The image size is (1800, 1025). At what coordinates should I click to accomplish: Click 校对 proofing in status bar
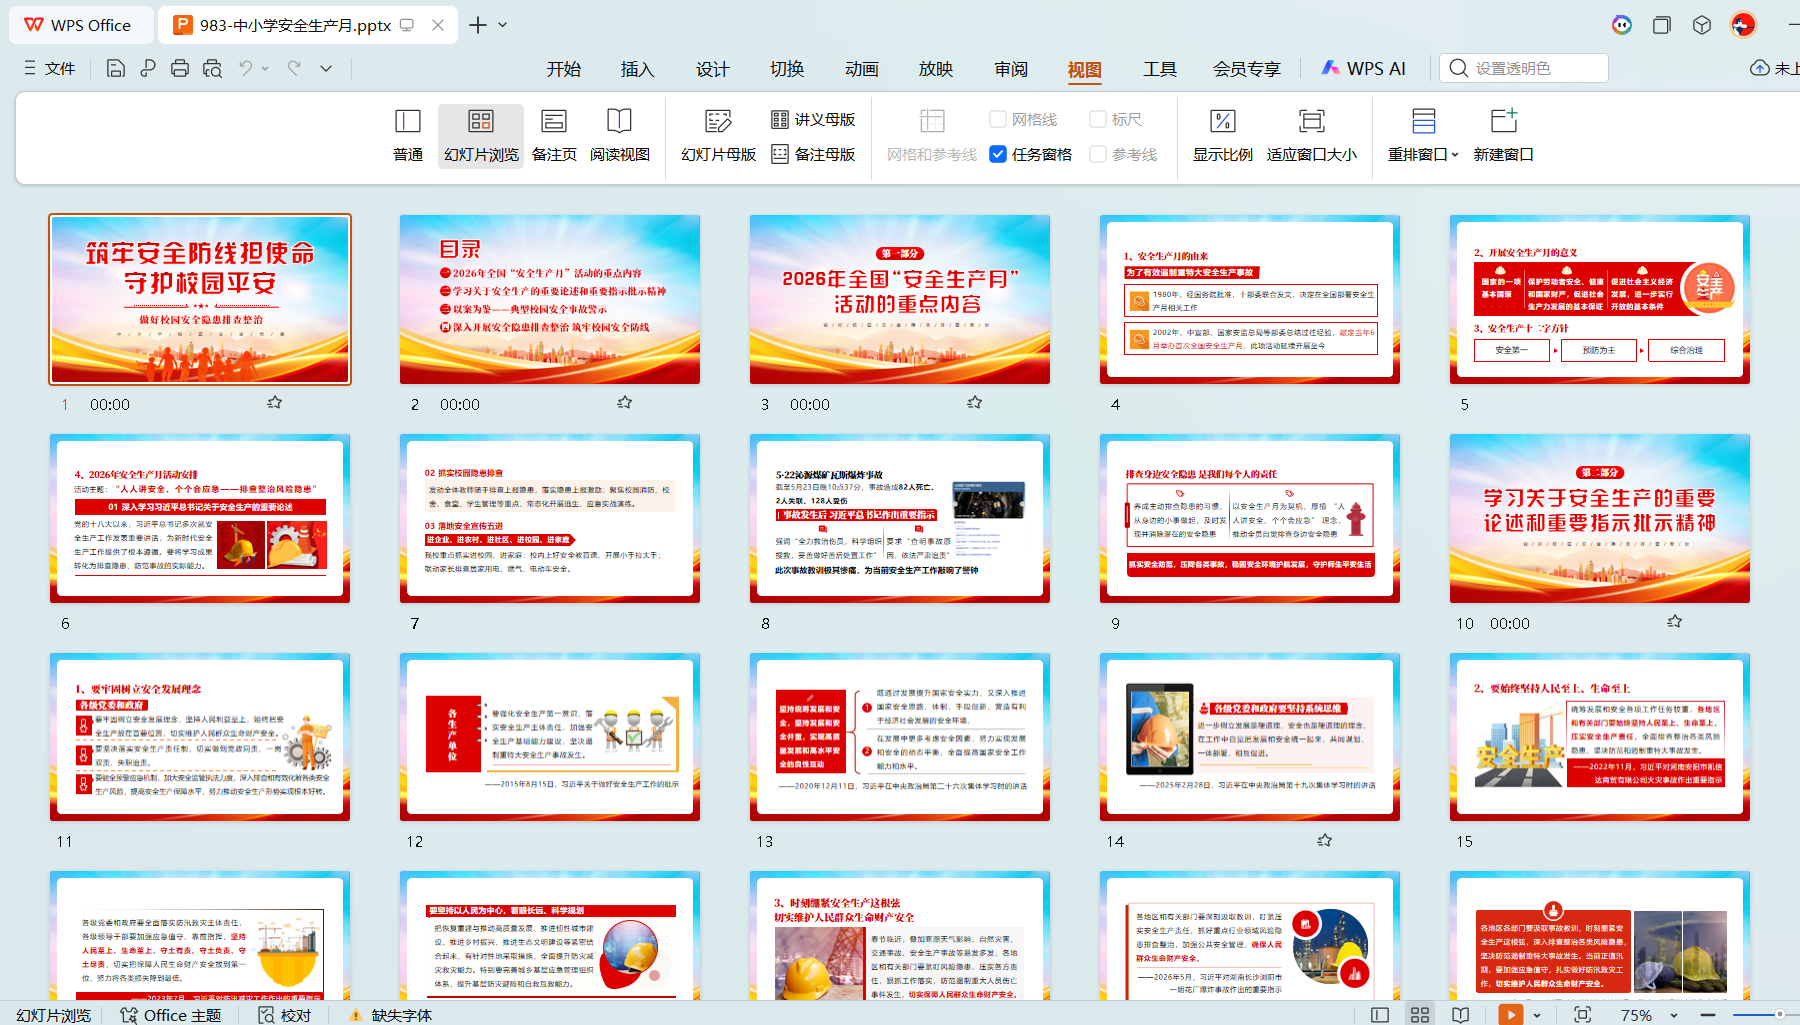285,1015
